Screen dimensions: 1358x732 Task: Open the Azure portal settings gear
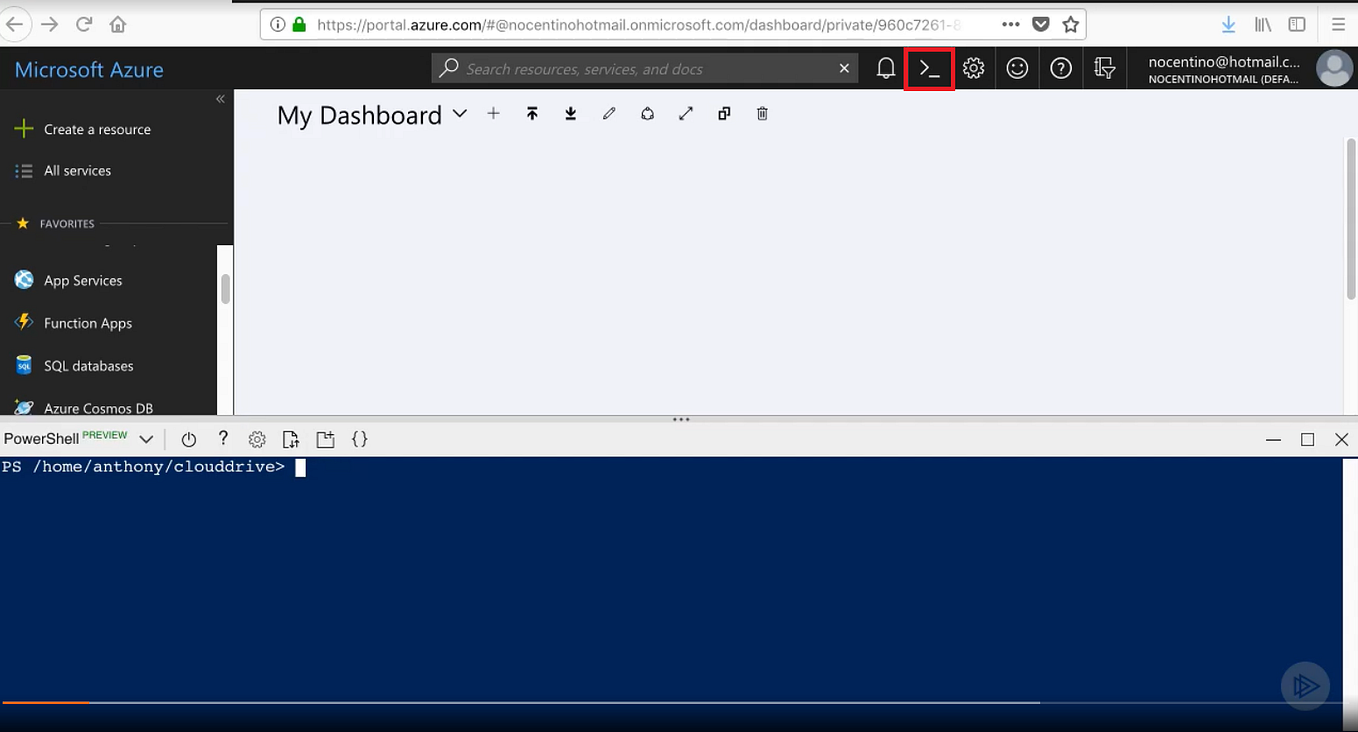[x=973, y=68]
